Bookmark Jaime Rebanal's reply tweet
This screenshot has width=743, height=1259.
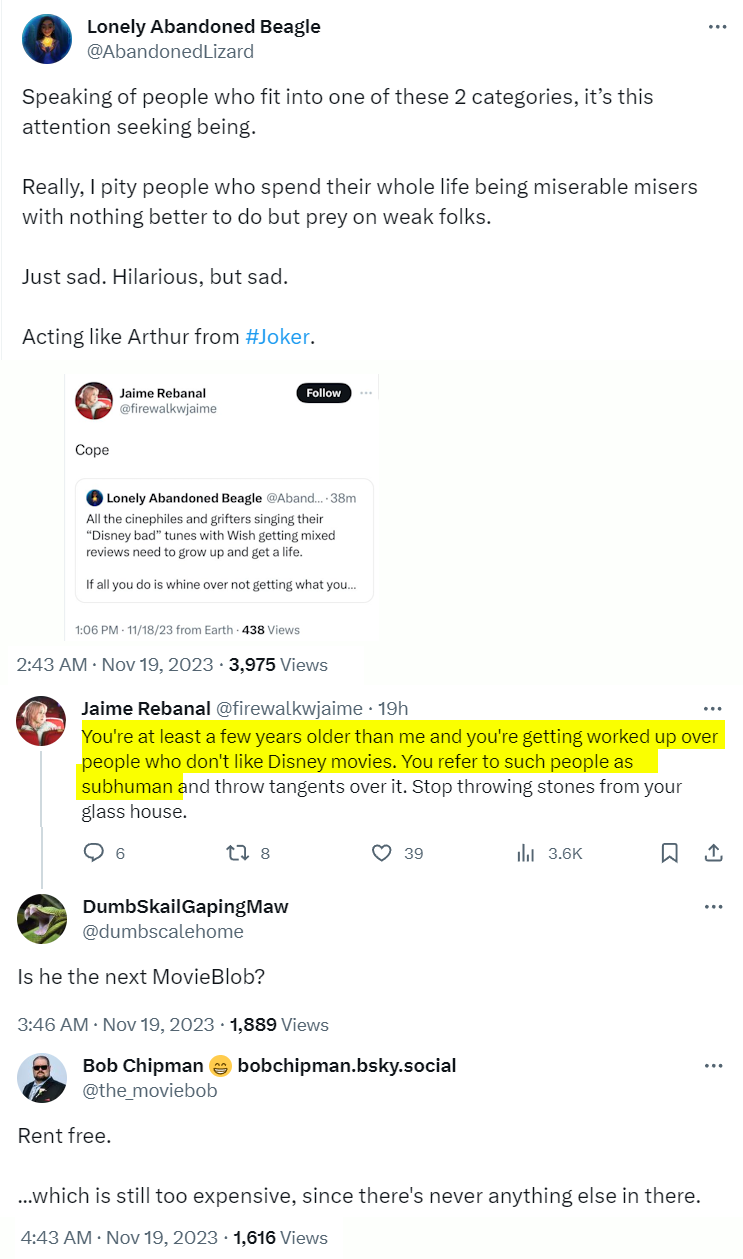tap(669, 853)
